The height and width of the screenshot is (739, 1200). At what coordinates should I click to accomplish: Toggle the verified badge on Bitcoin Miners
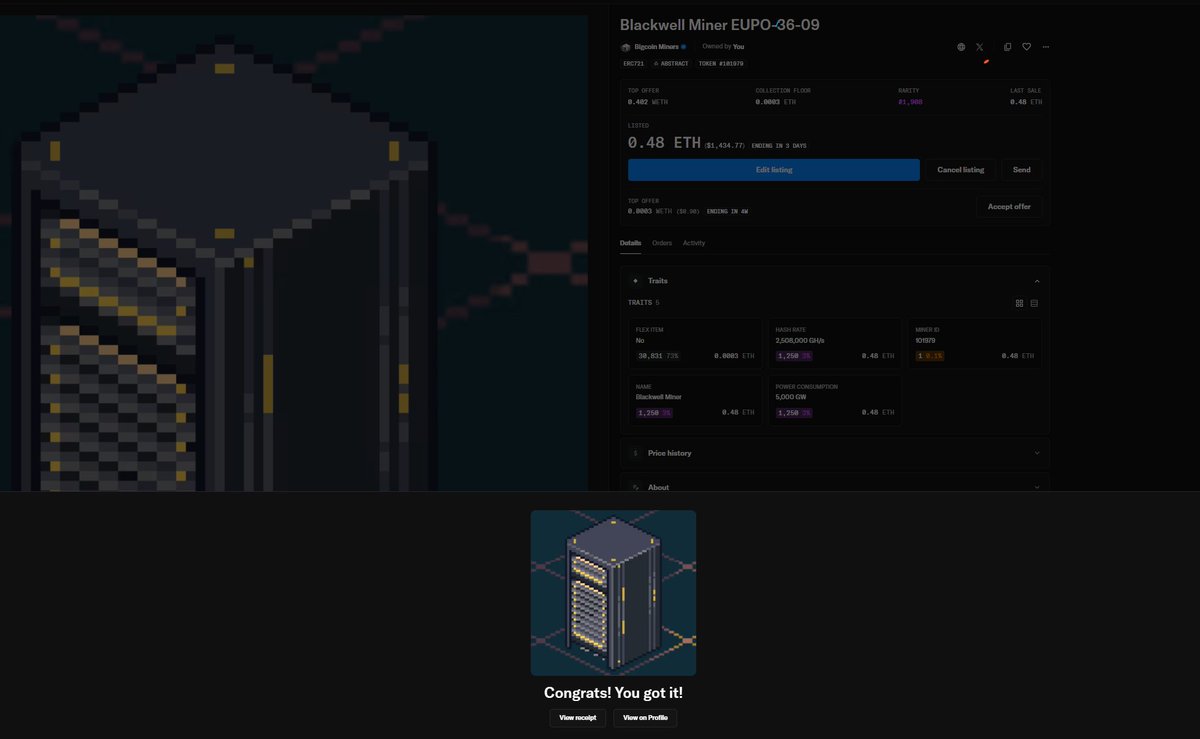pos(683,46)
